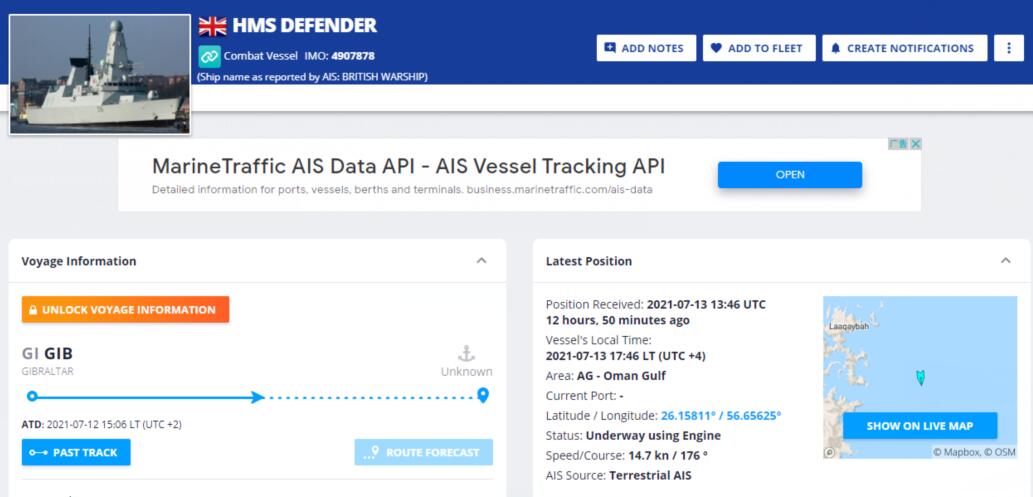Click the United Kingdom flag icon
The height and width of the screenshot is (497, 1033).
(x=212, y=26)
